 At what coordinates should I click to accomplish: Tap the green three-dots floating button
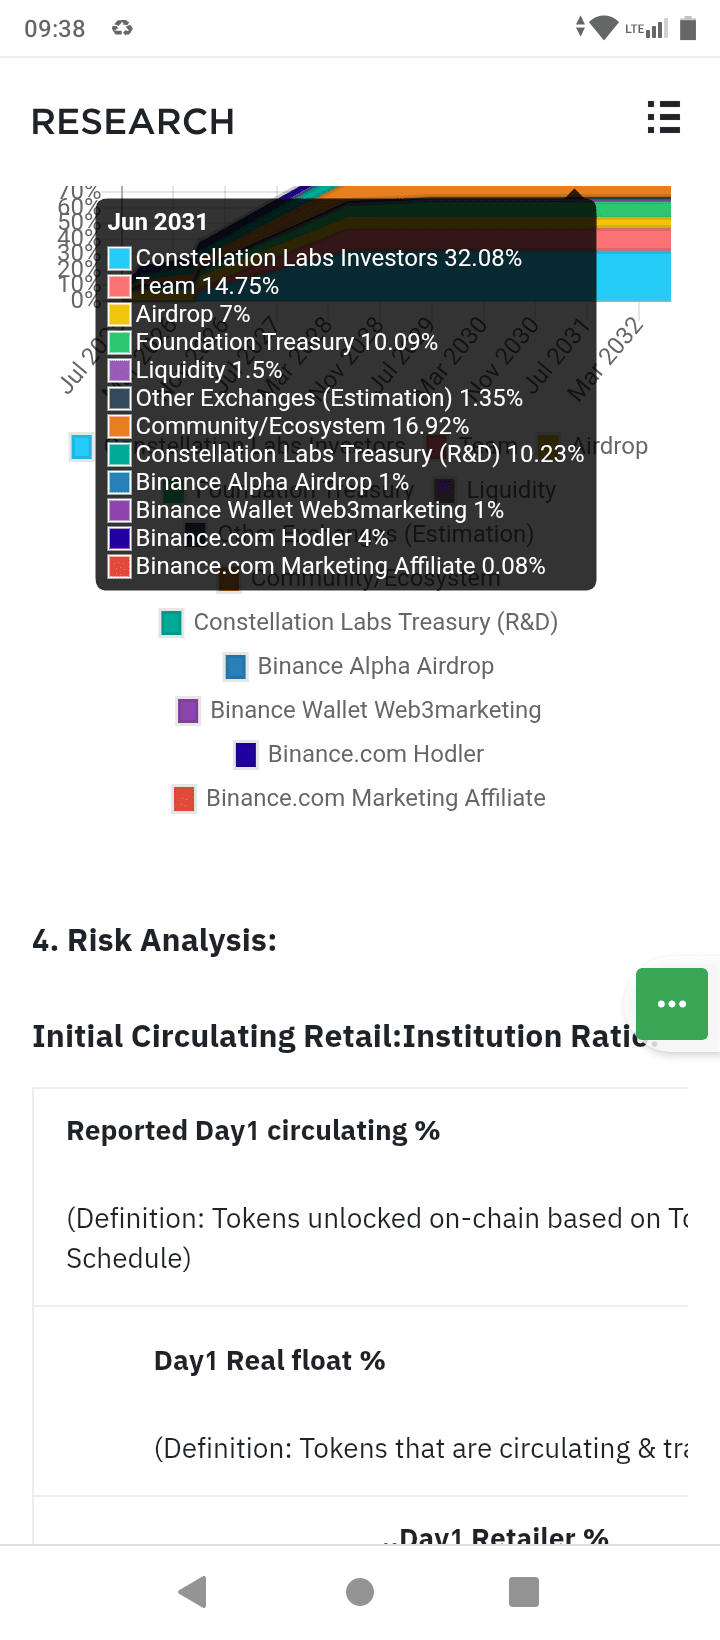(x=672, y=1004)
